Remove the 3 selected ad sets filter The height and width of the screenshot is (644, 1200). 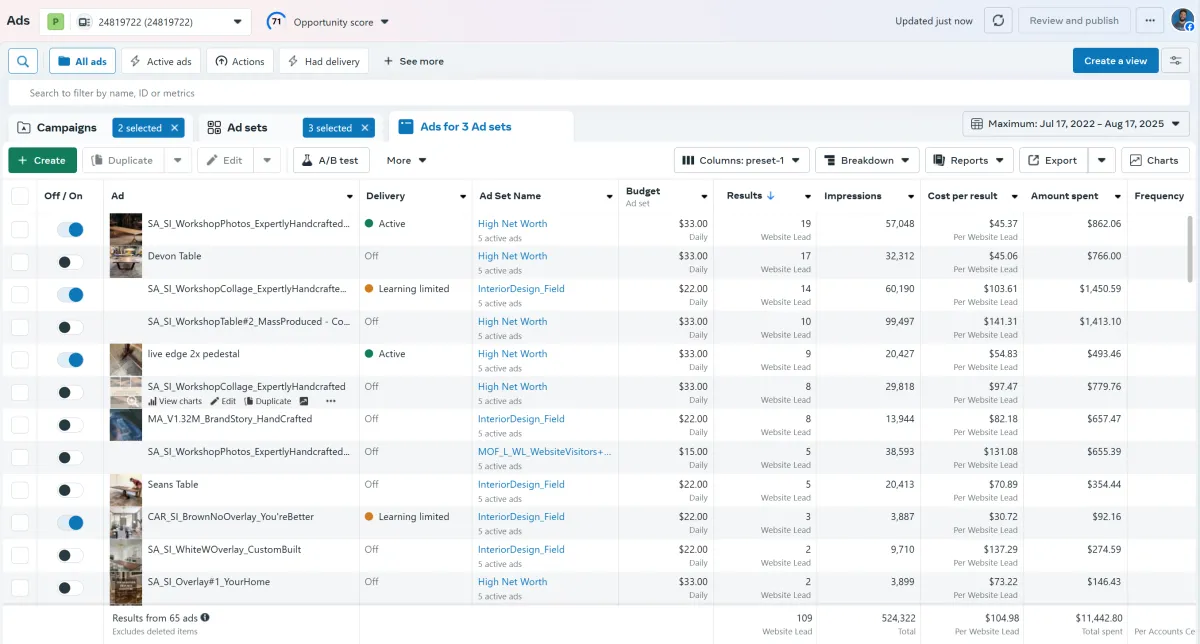point(365,128)
